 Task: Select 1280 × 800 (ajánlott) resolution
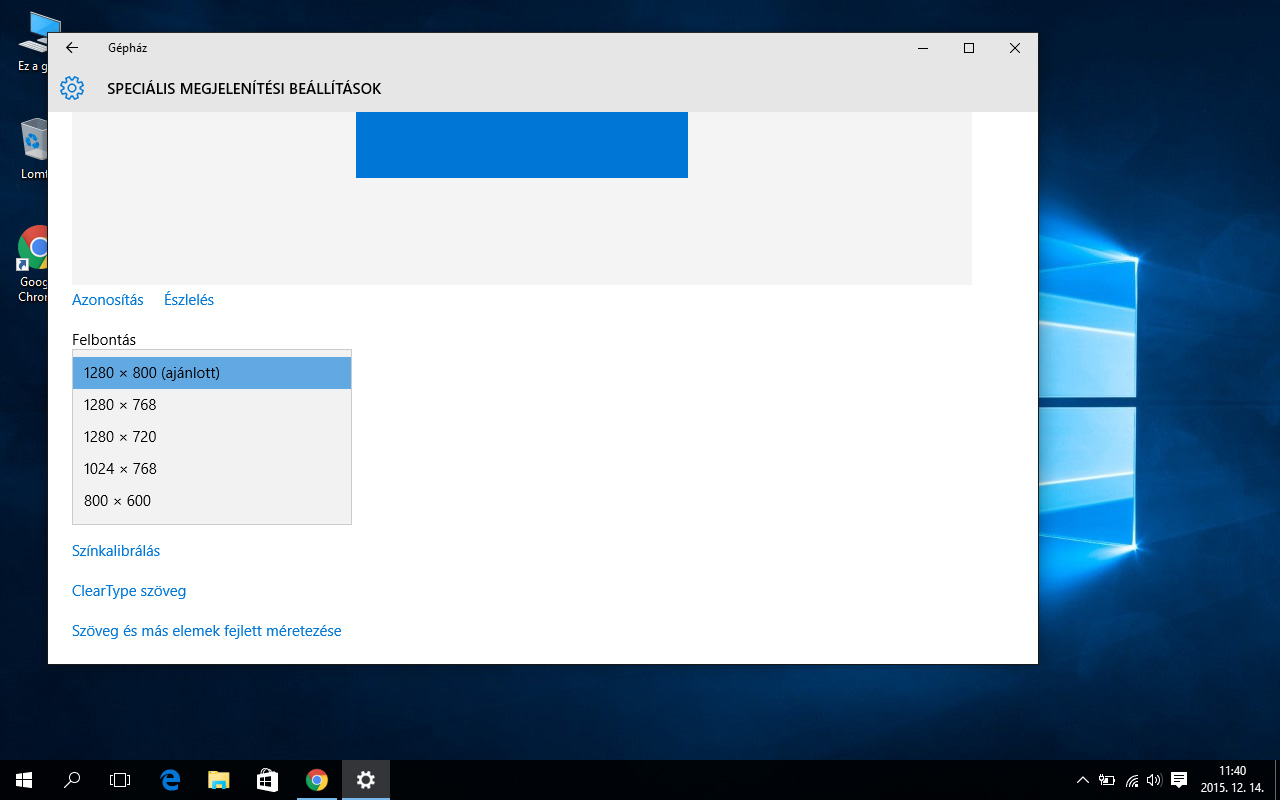[x=212, y=373]
